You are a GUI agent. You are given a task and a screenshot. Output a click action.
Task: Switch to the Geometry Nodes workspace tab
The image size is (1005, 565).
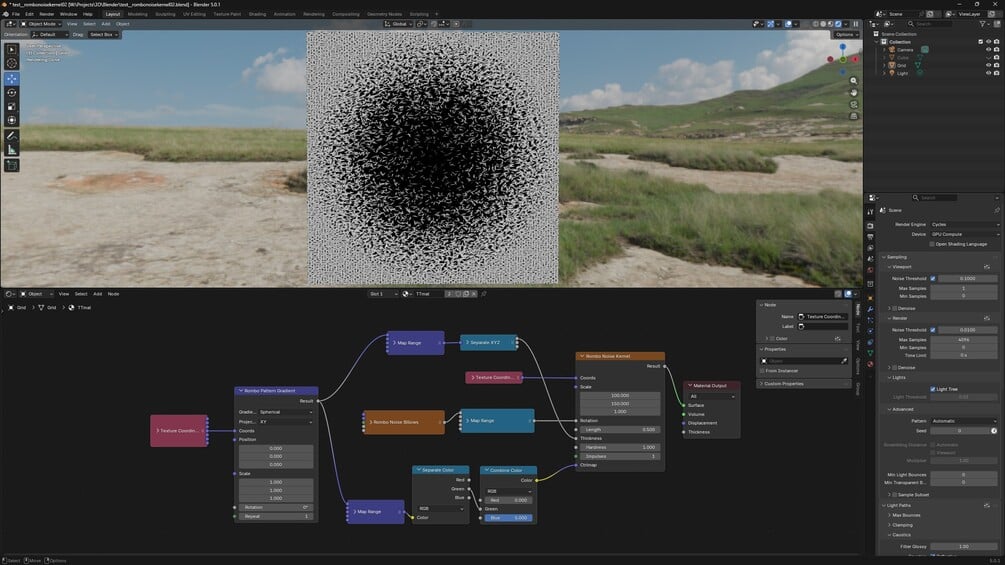[x=385, y=13]
